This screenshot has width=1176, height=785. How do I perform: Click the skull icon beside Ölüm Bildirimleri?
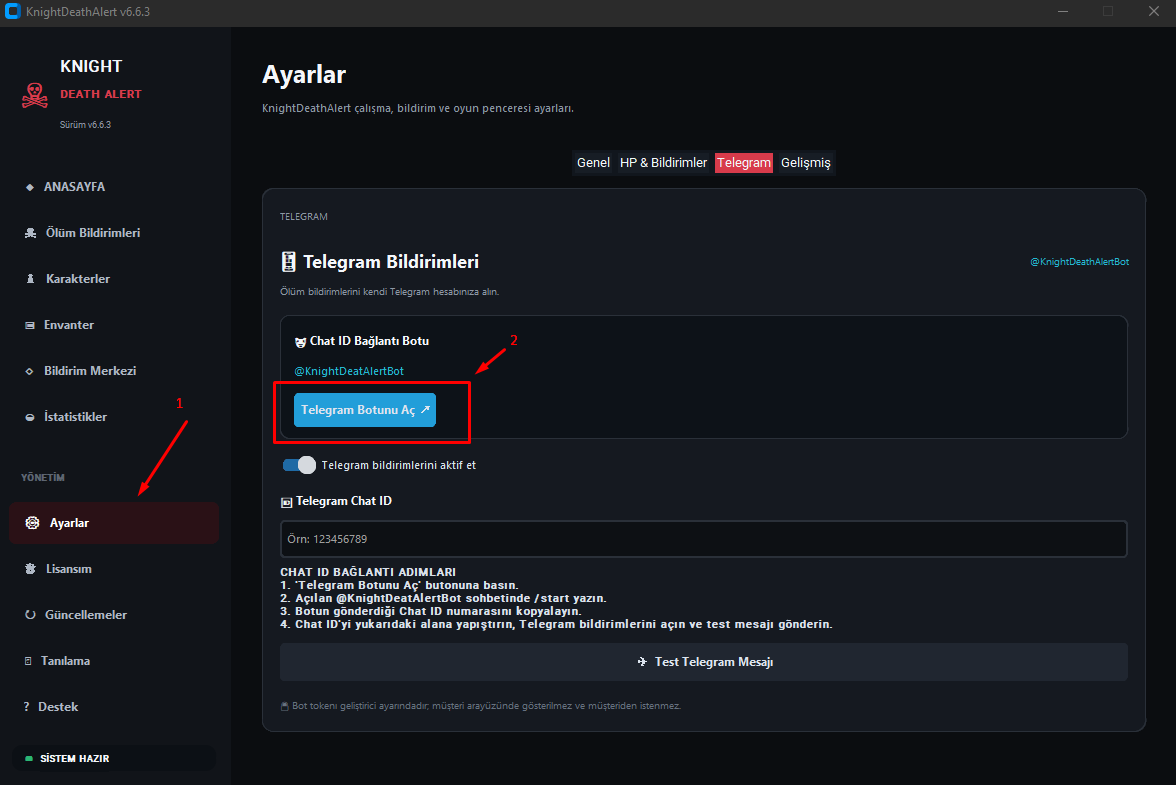[x=30, y=233]
